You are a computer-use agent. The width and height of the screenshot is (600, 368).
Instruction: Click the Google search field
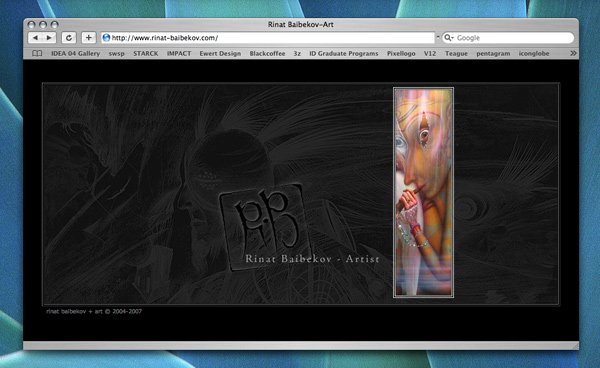click(508, 37)
